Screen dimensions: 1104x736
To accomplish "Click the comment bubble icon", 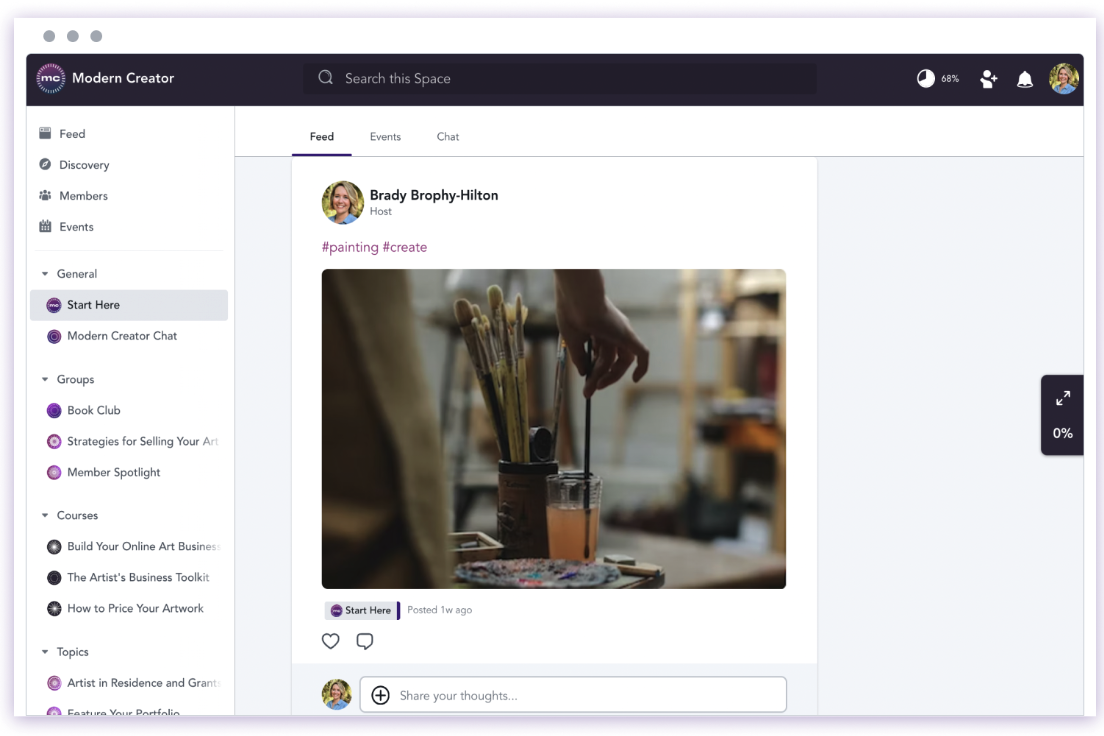I will [364, 641].
